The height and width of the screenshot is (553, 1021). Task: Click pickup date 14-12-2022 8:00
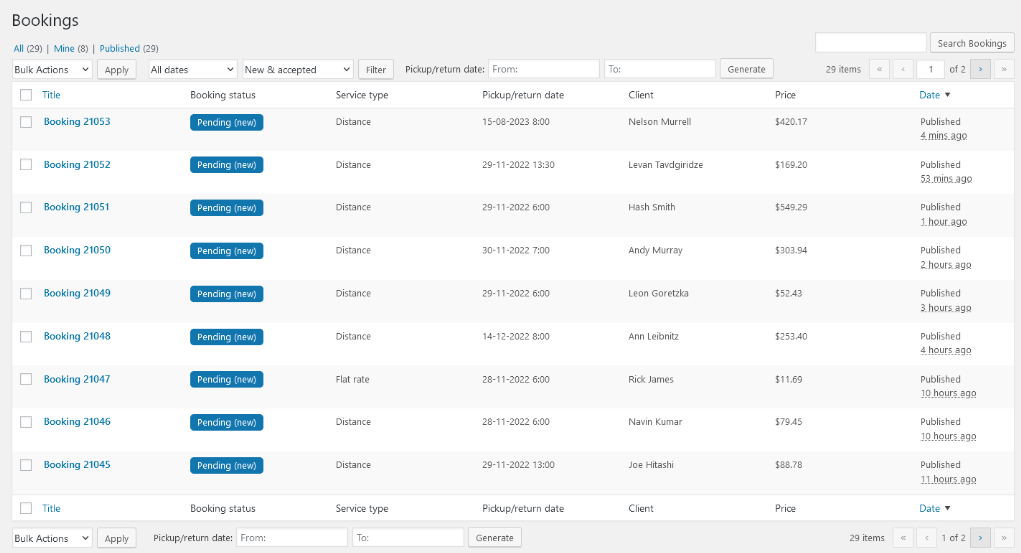tap(516, 336)
